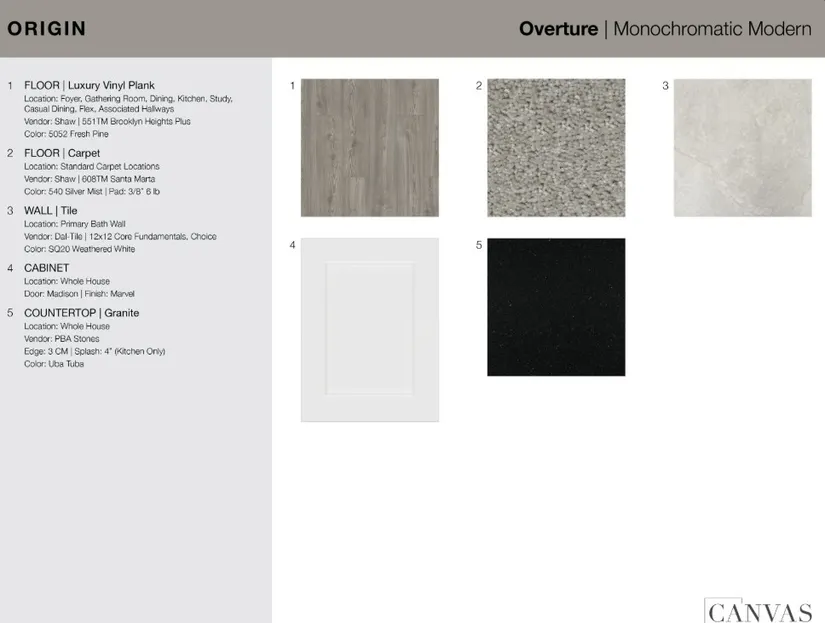Image resolution: width=825 pixels, height=623 pixels.
Task: Click the Weathered White tile swatch
Action: coord(742,147)
